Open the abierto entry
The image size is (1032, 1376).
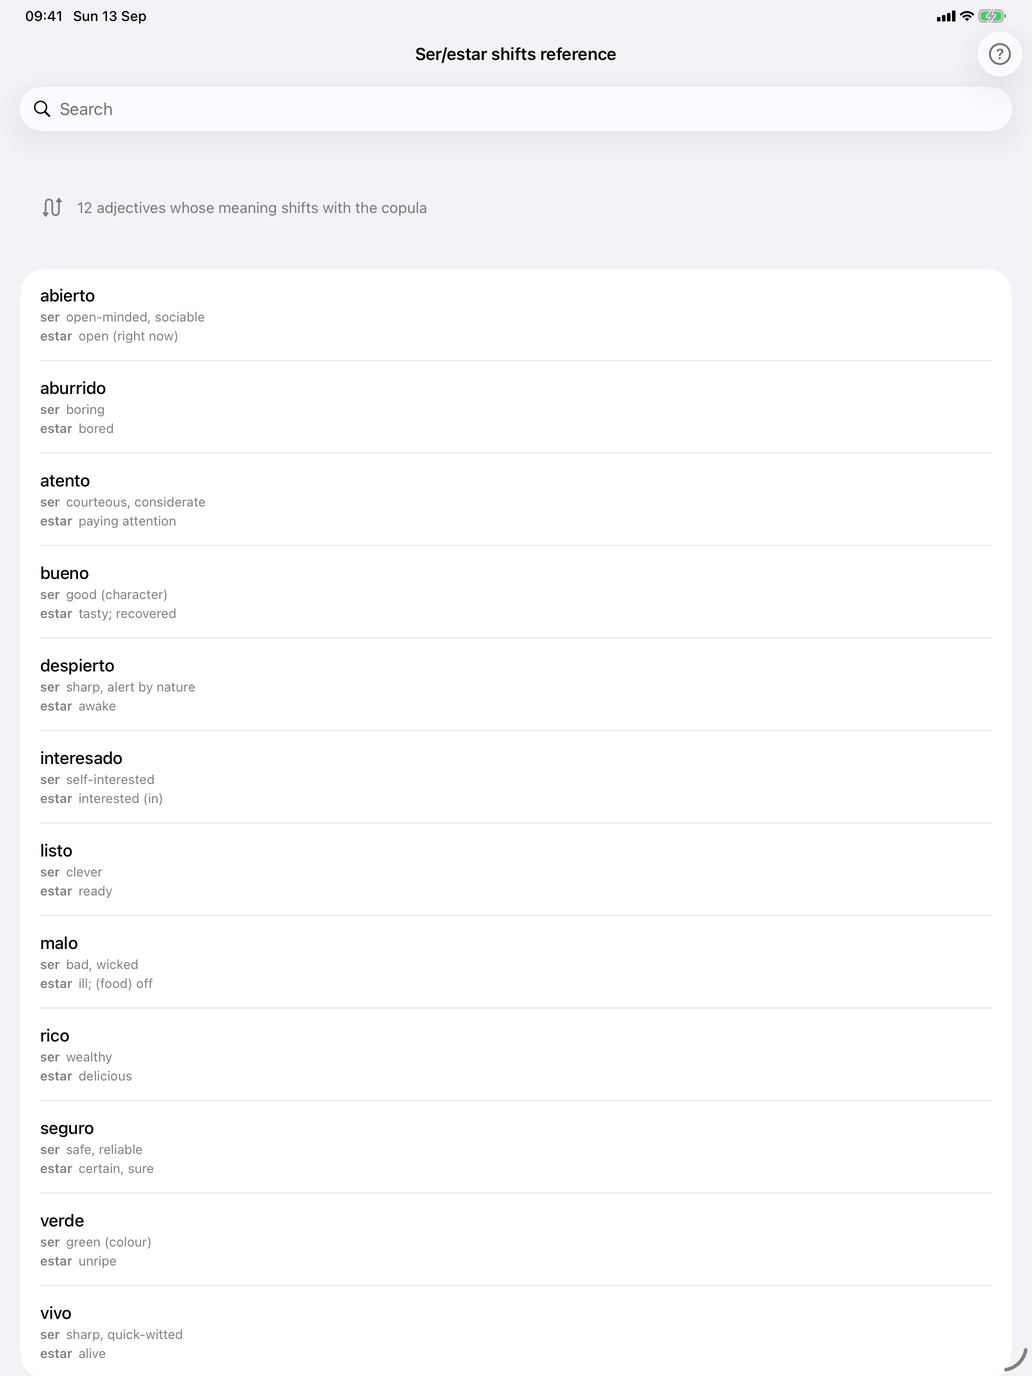click(x=516, y=315)
